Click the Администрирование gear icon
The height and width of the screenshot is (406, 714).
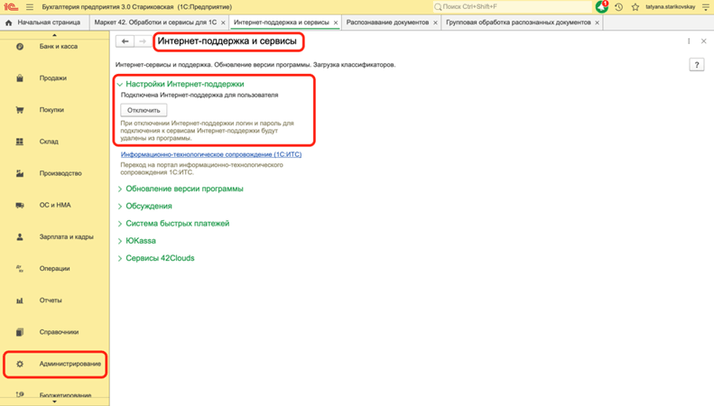coord(20,364)
